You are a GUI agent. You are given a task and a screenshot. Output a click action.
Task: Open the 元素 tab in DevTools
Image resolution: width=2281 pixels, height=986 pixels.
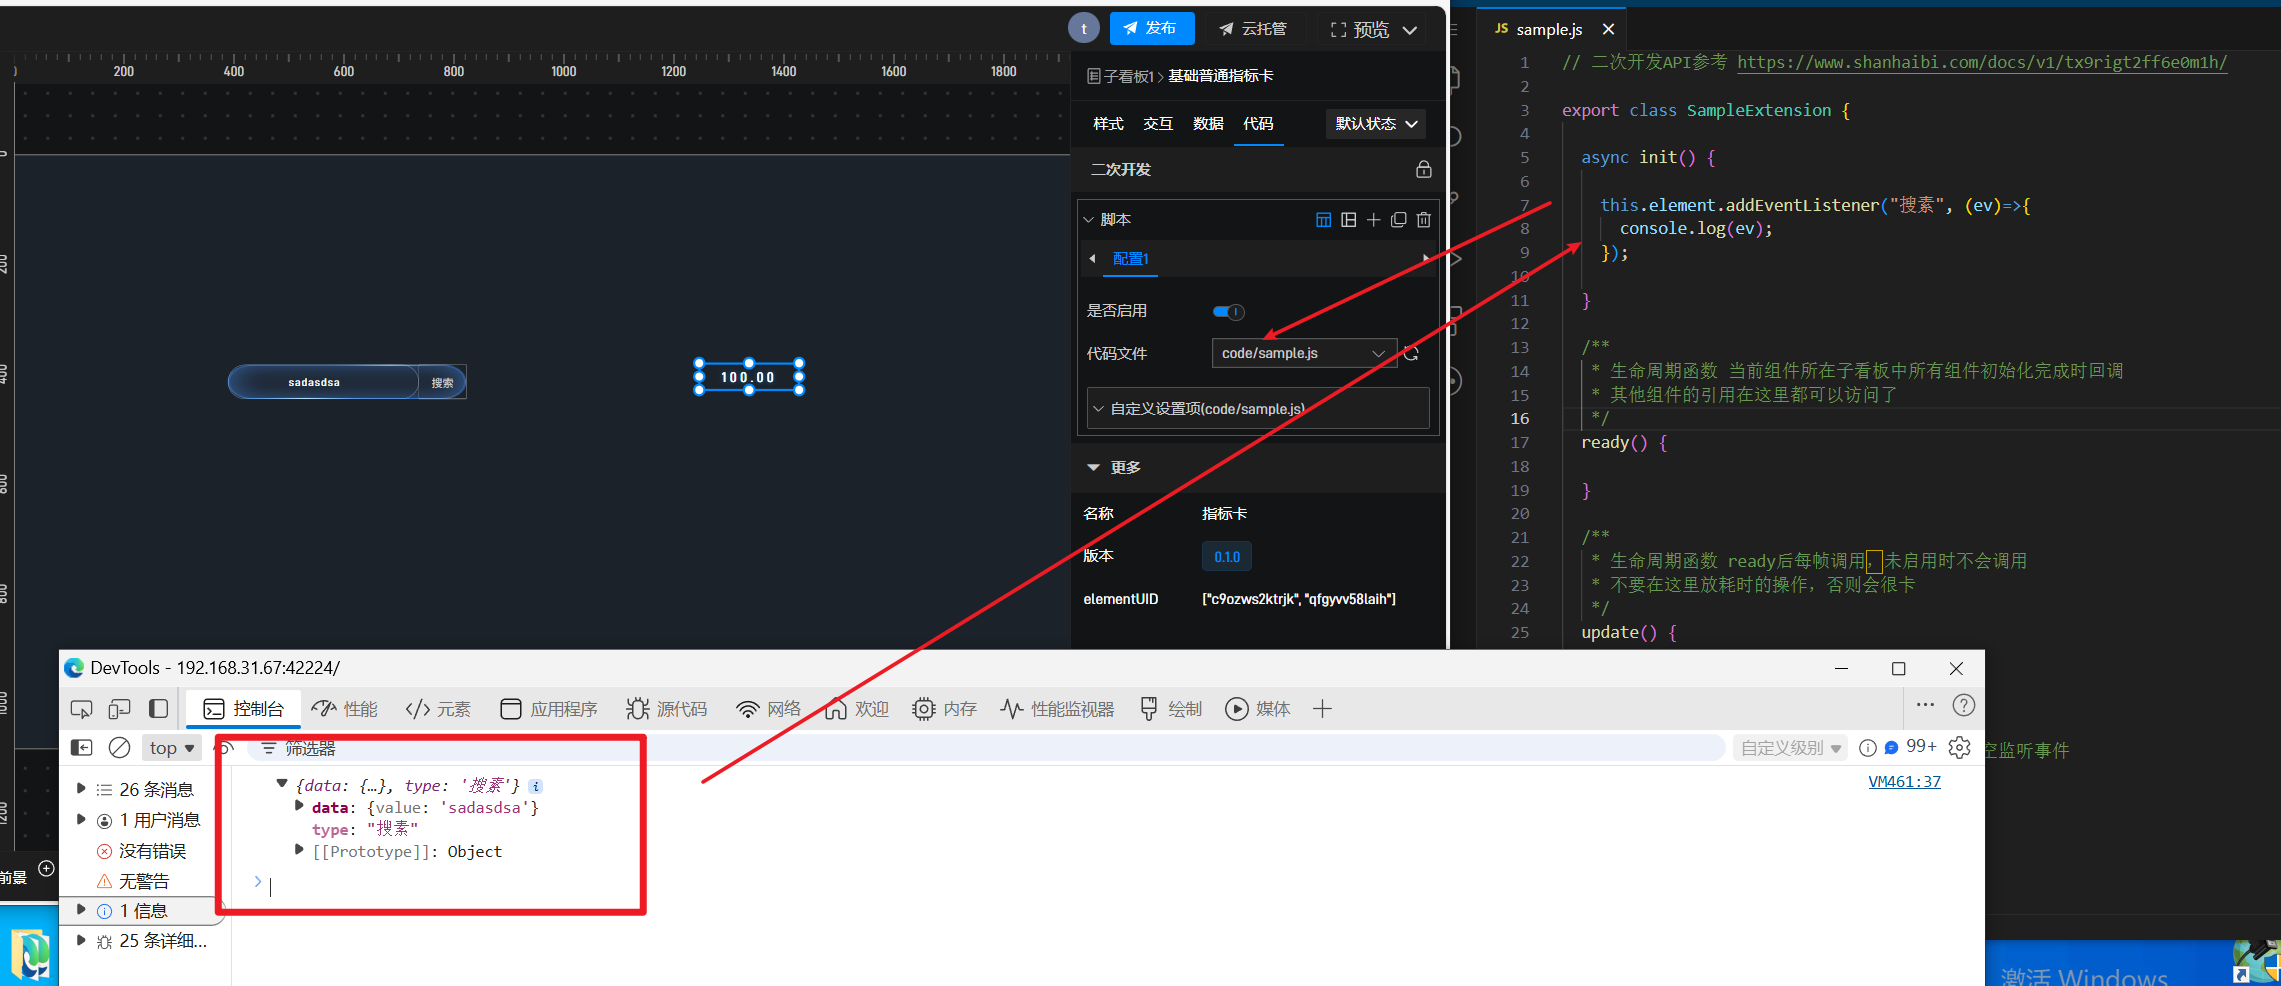(x=438, y=709)
